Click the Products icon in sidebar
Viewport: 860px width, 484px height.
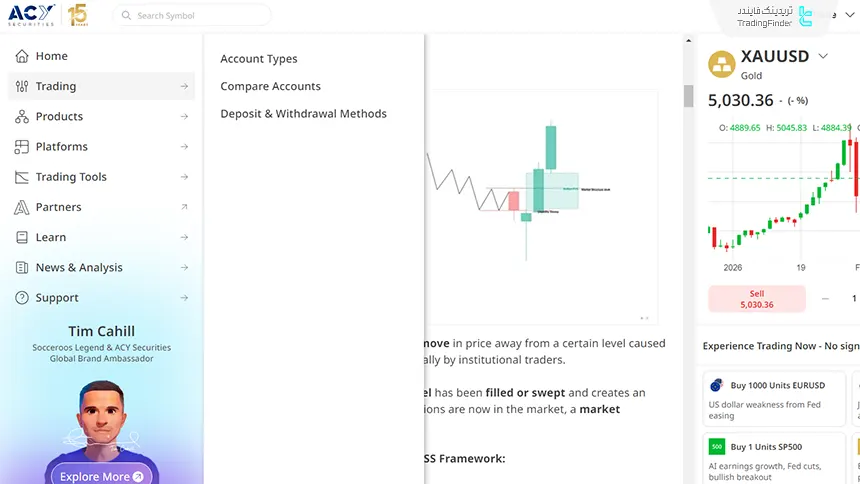pos(21,117)
